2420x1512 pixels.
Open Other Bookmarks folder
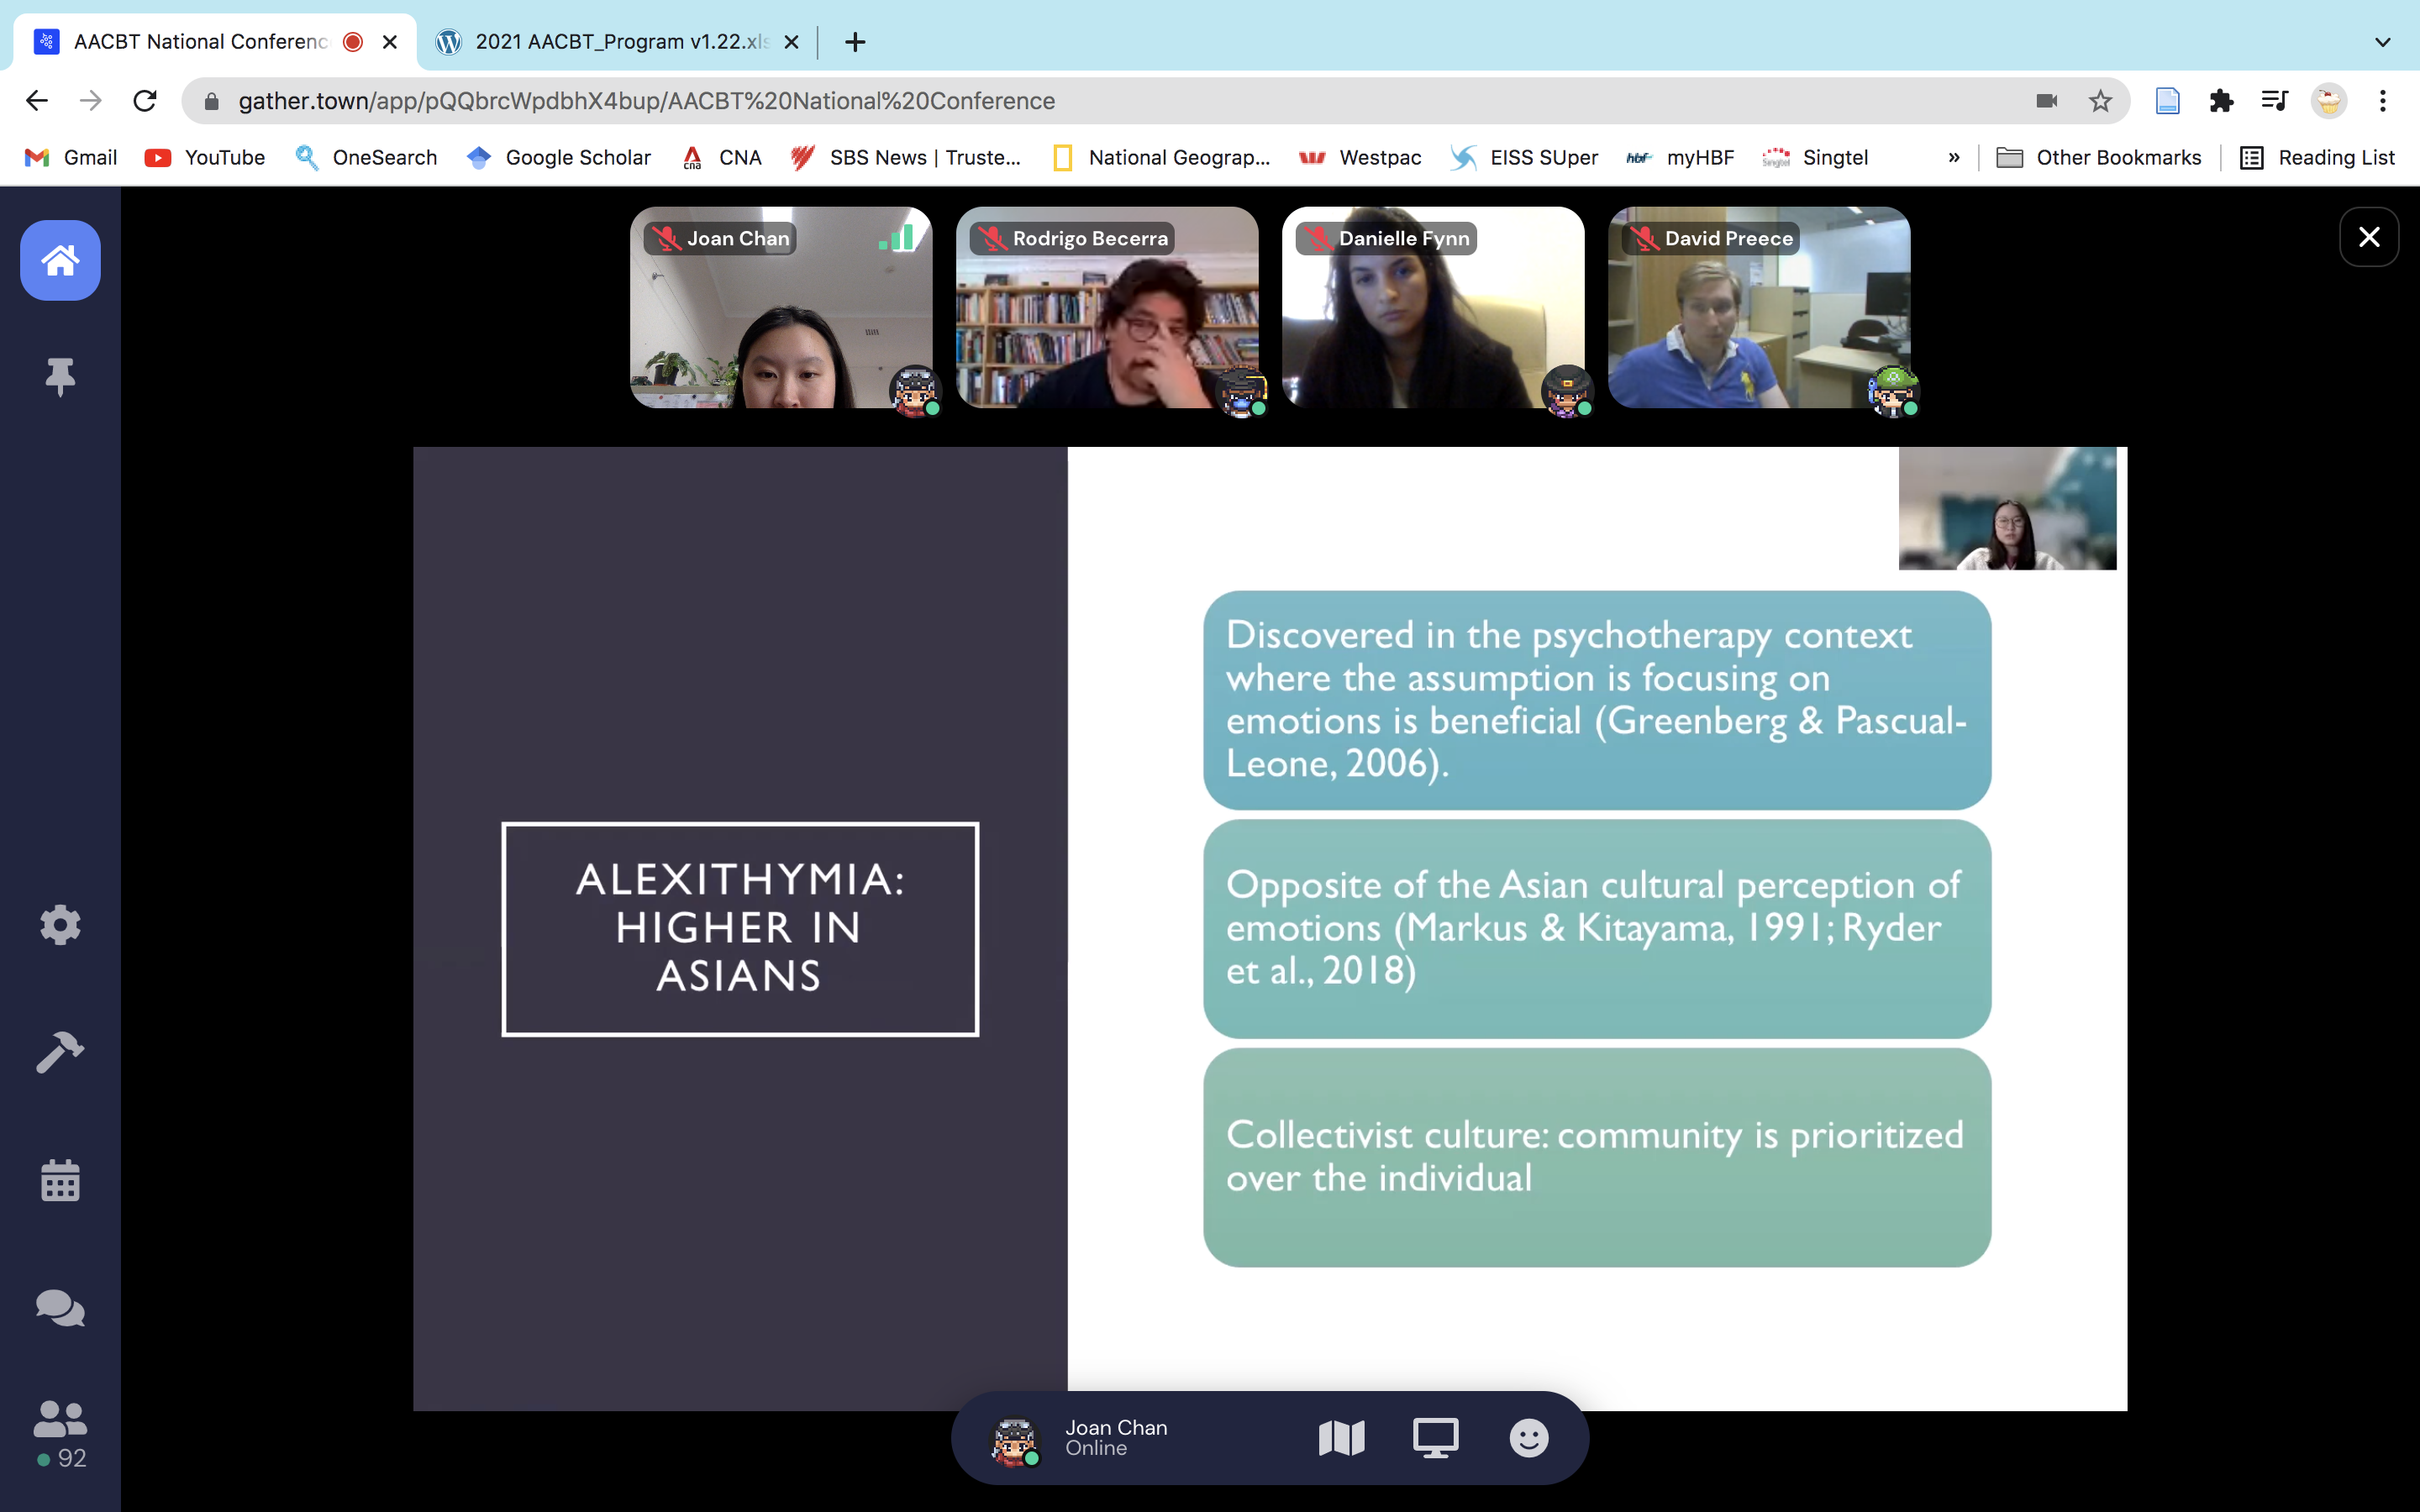point(2099,157)
